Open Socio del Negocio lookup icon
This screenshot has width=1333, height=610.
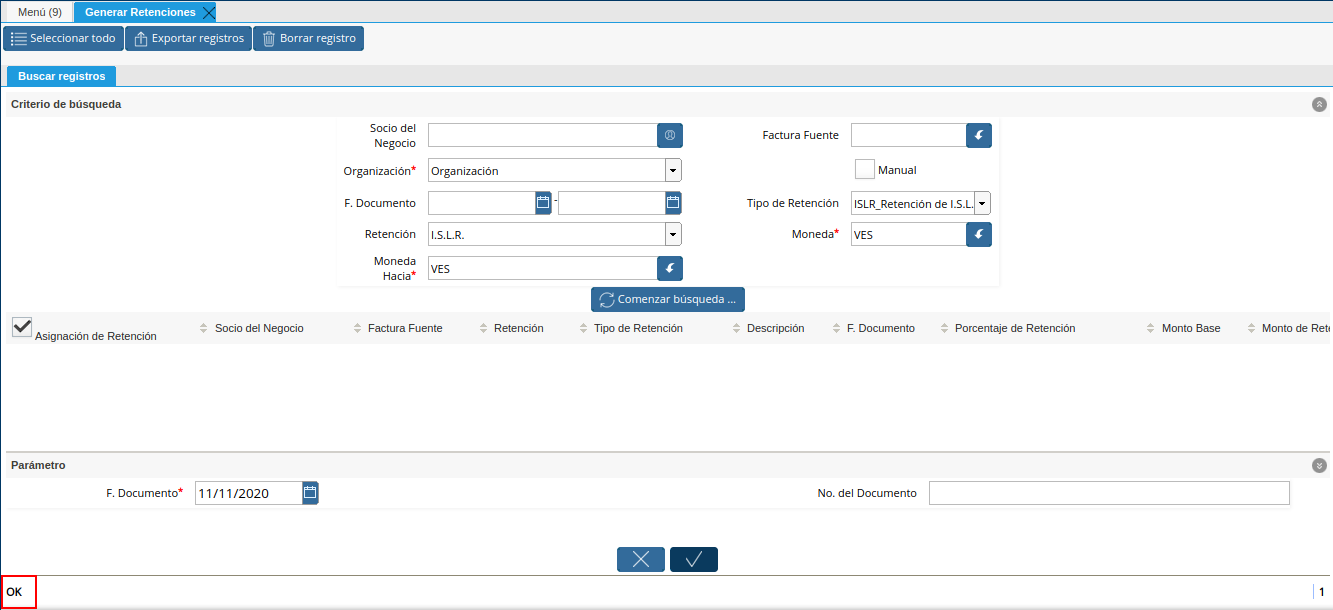[670, 135]
